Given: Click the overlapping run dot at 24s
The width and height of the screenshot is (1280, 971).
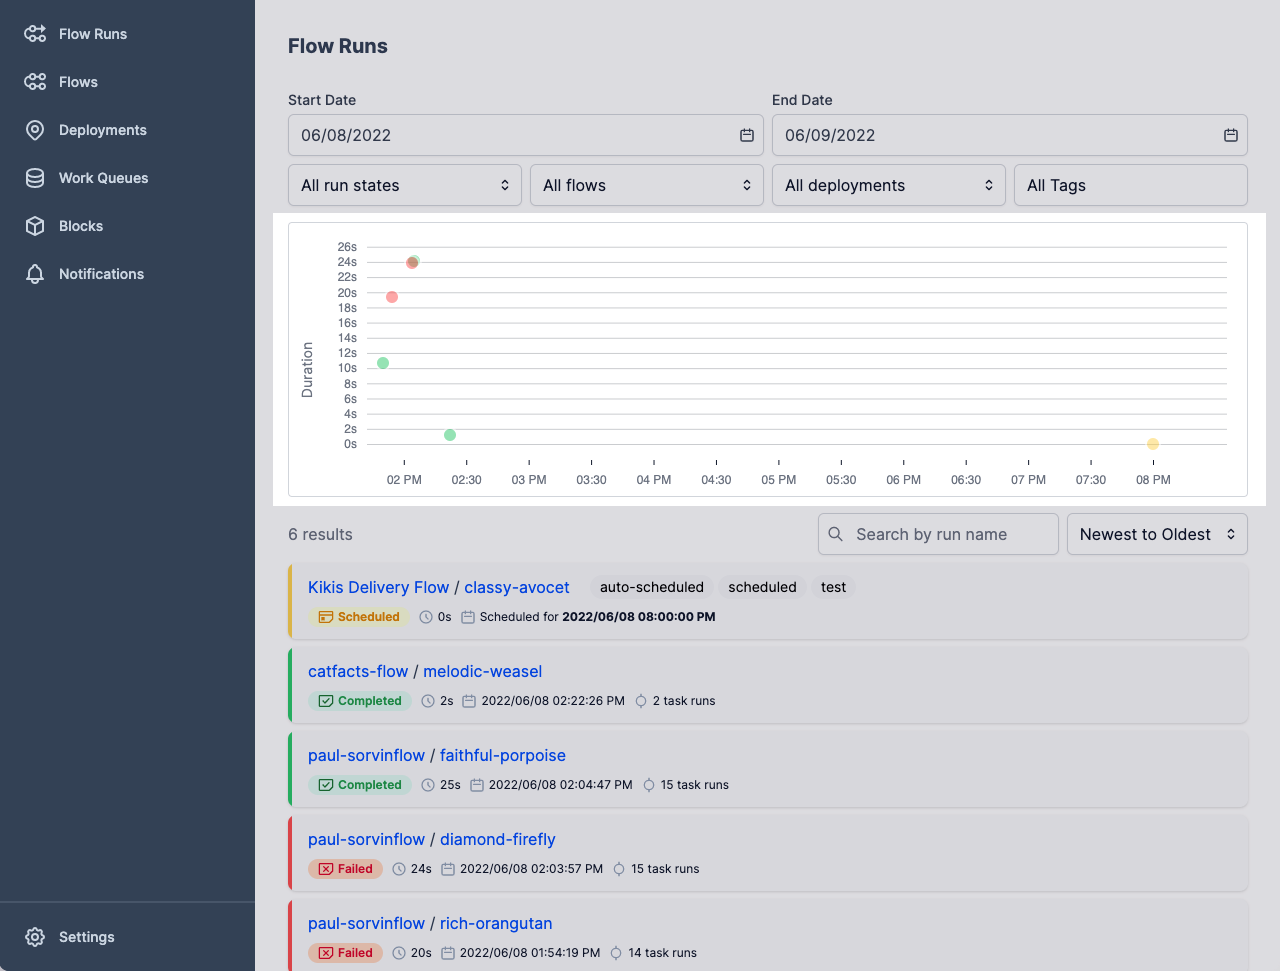Looking at the screenshot, I should [412, 262].
